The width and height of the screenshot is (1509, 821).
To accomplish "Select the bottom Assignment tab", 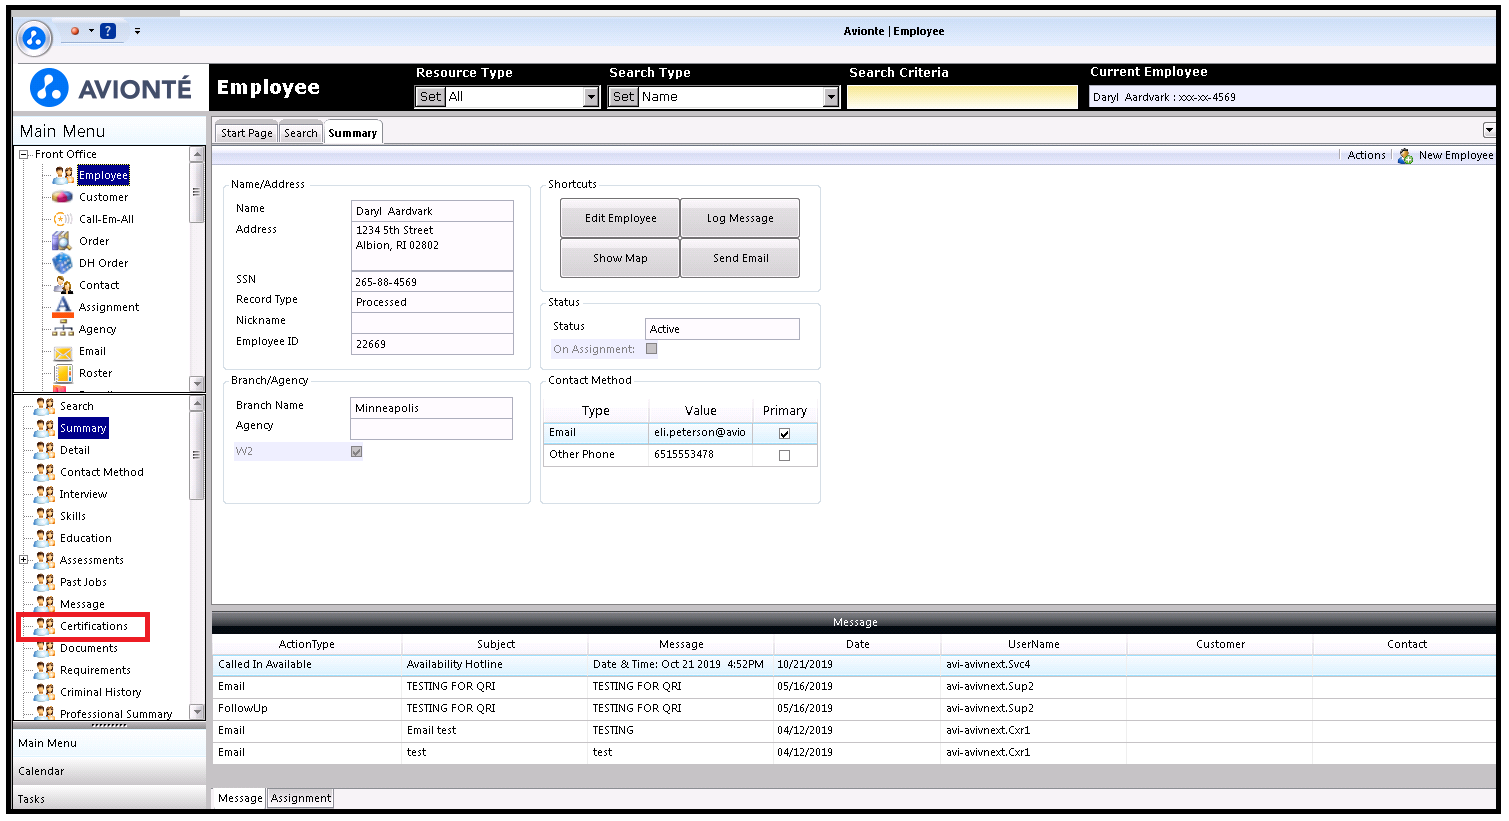I will click(x=301, y=798).
